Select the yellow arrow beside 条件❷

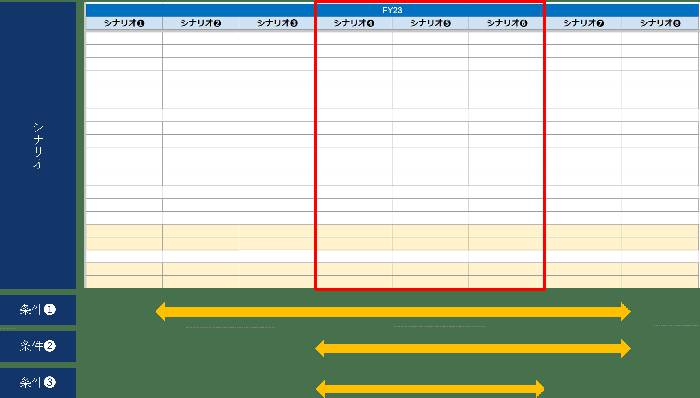pyautogui.click(x=473, y=348)
